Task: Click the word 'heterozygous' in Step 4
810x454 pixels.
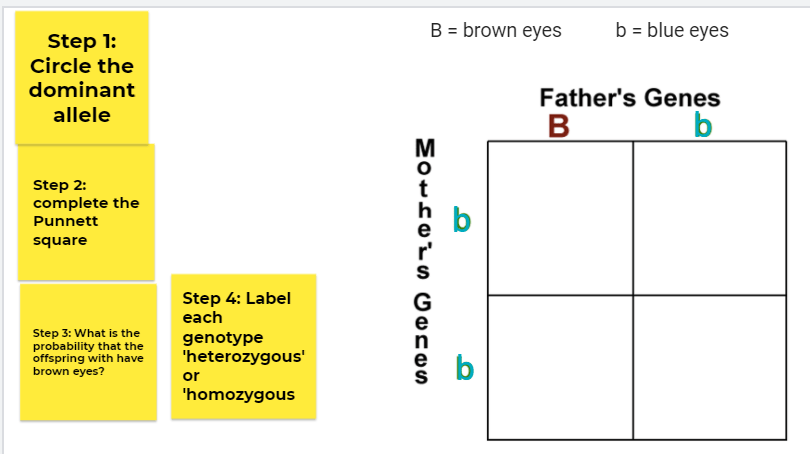Action: 243,356
